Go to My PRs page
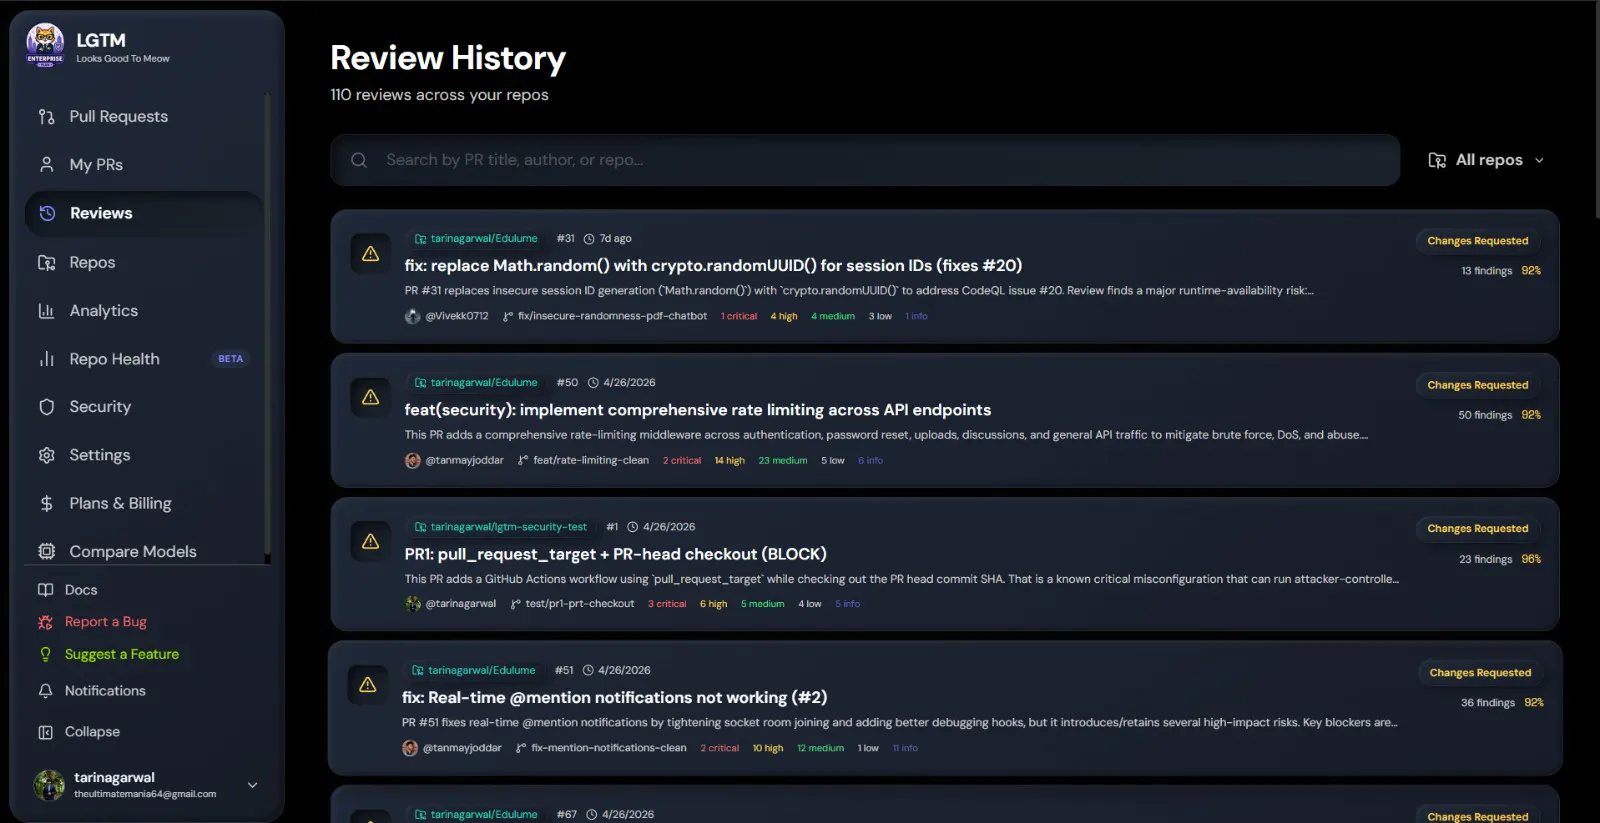The width and height of the screenshot is (1600, 823). (x=144, y=164)
